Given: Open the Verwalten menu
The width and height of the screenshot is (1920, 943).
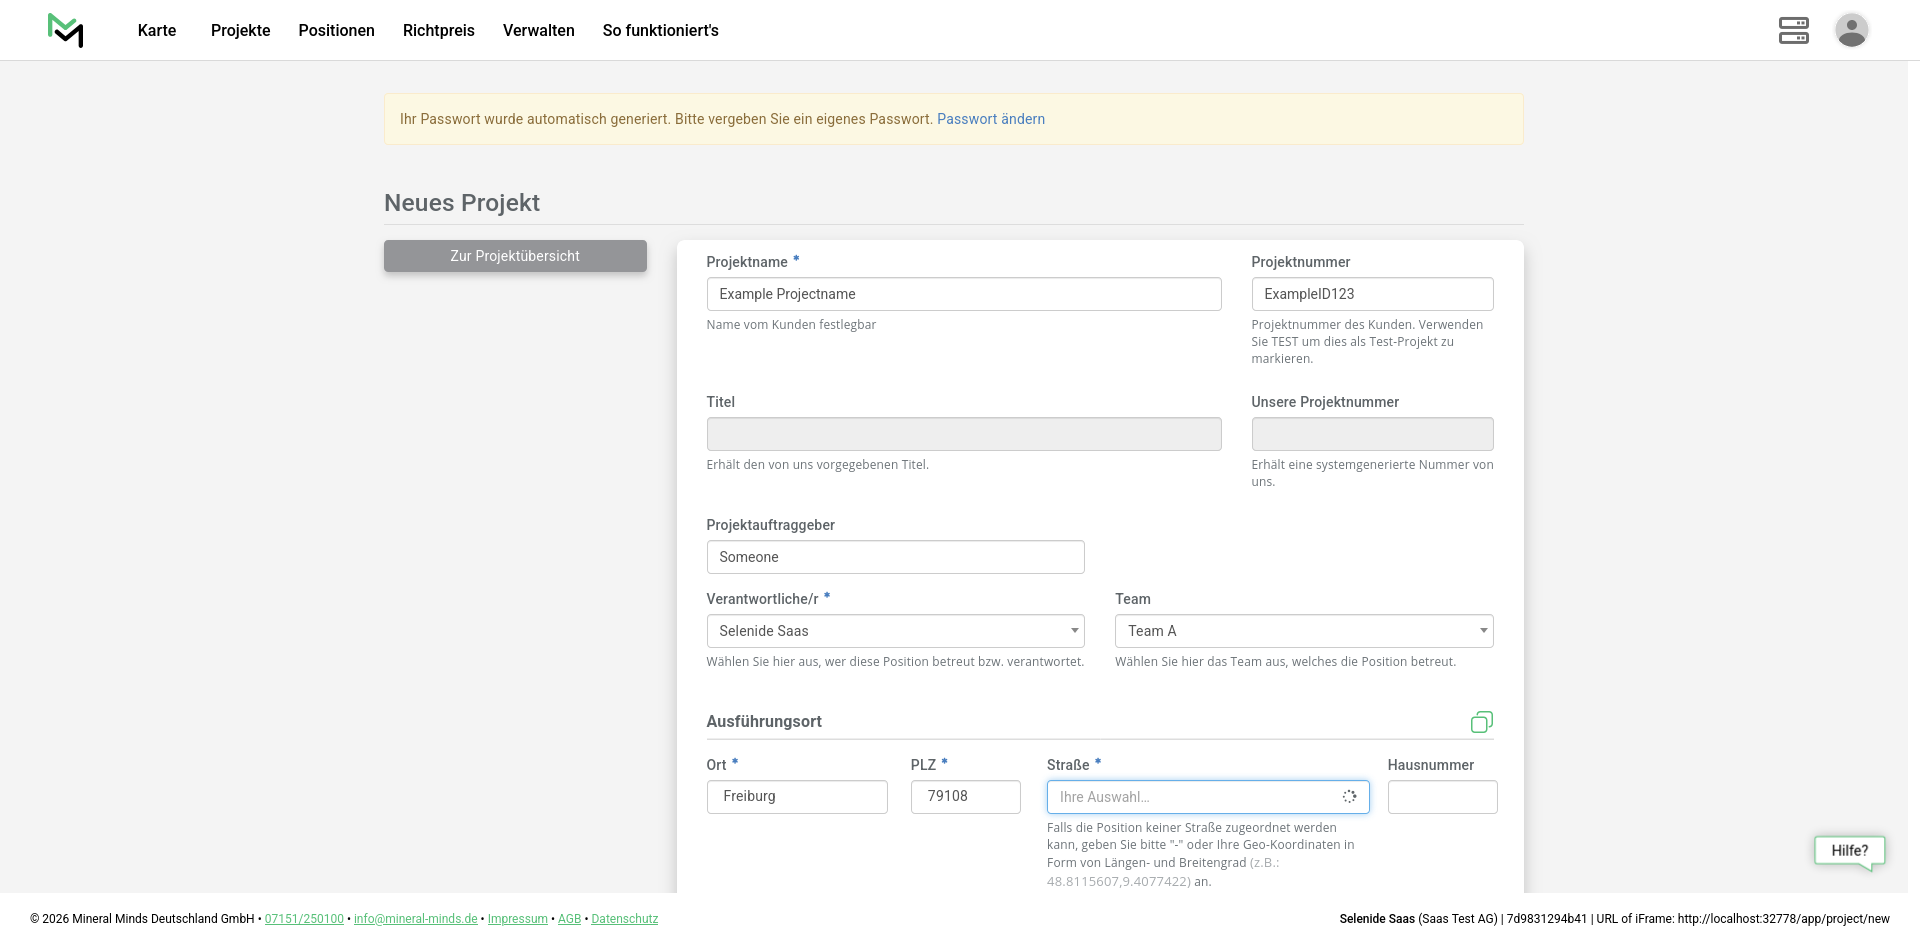Looking at the screenshot, I should [538, 31].
